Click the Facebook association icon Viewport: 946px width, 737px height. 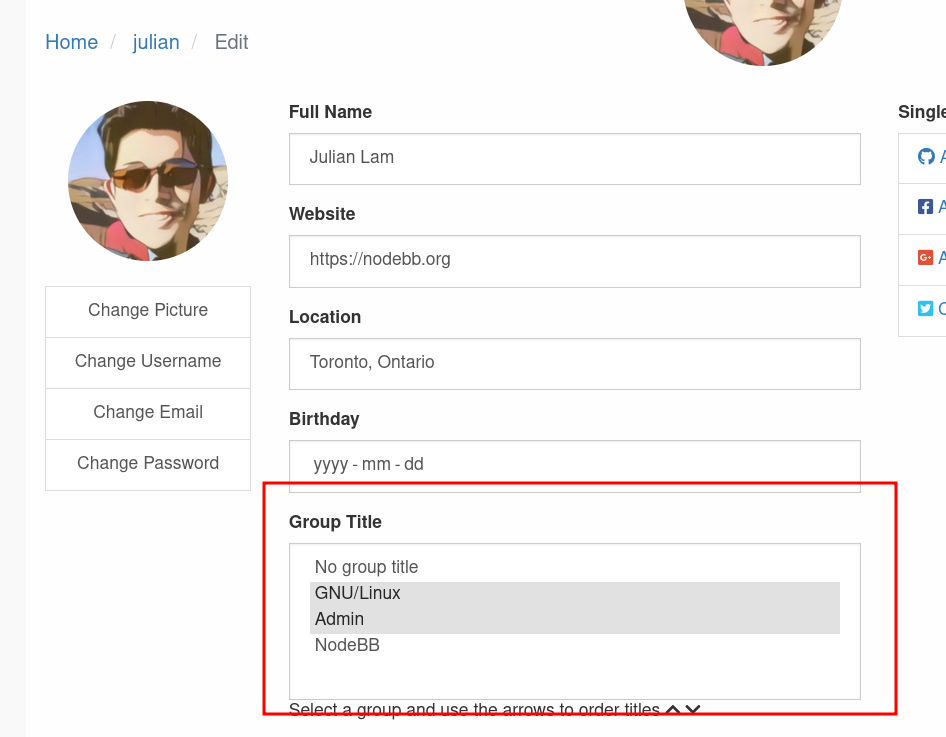(x=925, y=206)
